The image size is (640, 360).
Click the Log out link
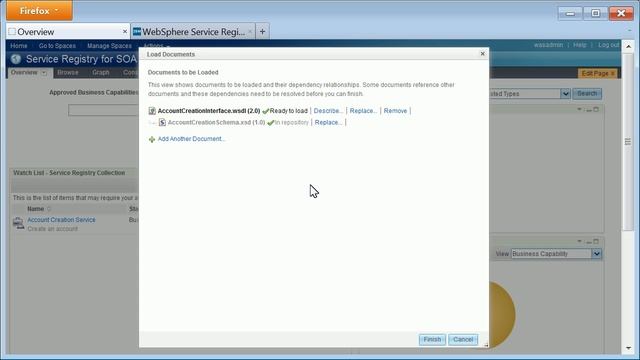(609, 45)
